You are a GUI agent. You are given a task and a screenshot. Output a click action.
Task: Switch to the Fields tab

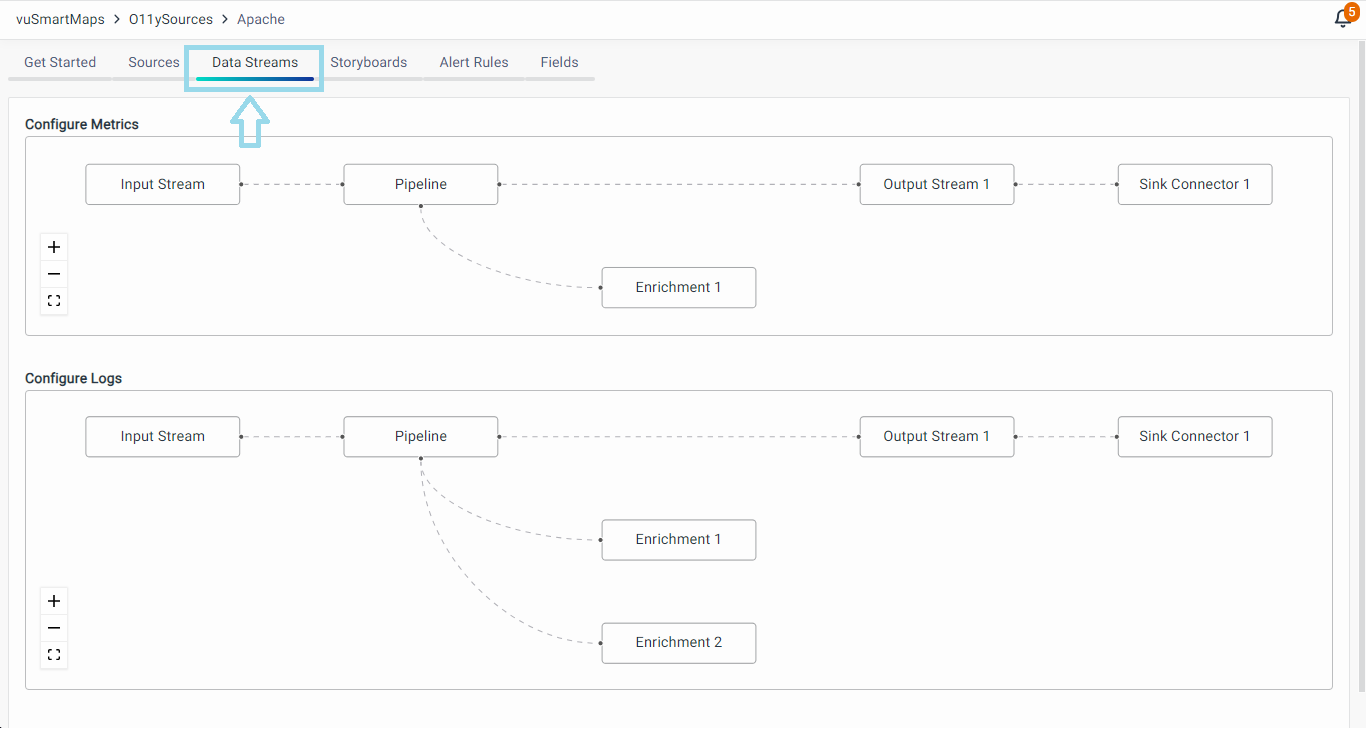tap(559, 62)
